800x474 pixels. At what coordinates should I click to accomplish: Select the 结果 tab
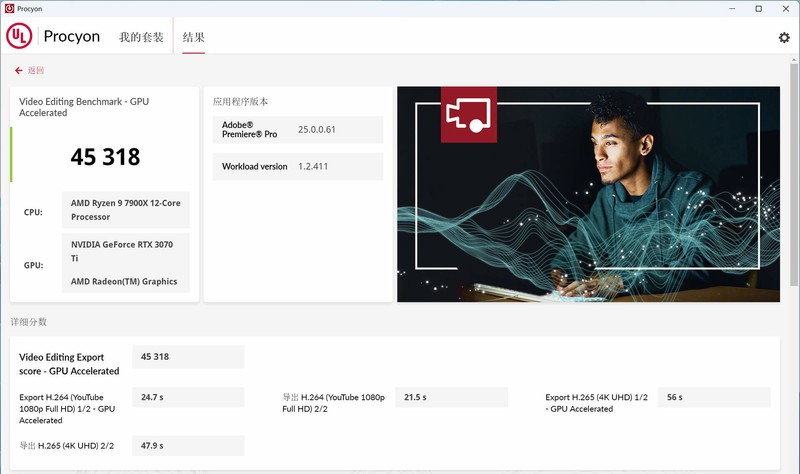click(193, 37)
